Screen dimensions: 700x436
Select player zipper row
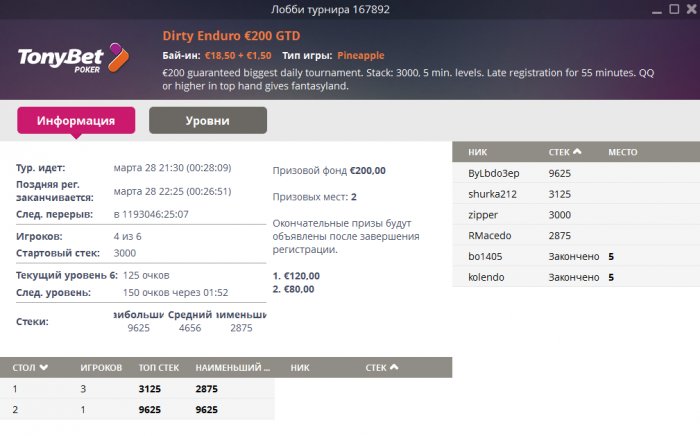click(x=576, y=215)
